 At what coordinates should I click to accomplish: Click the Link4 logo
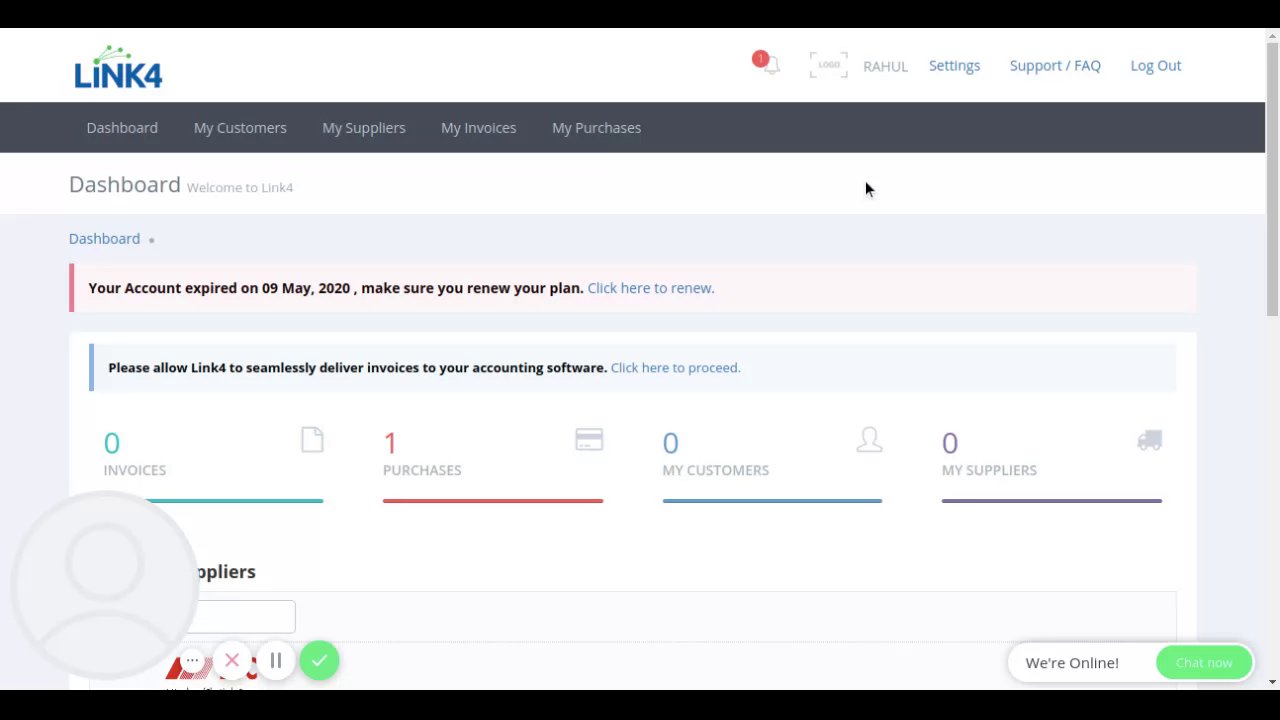[x=118, y=67]
